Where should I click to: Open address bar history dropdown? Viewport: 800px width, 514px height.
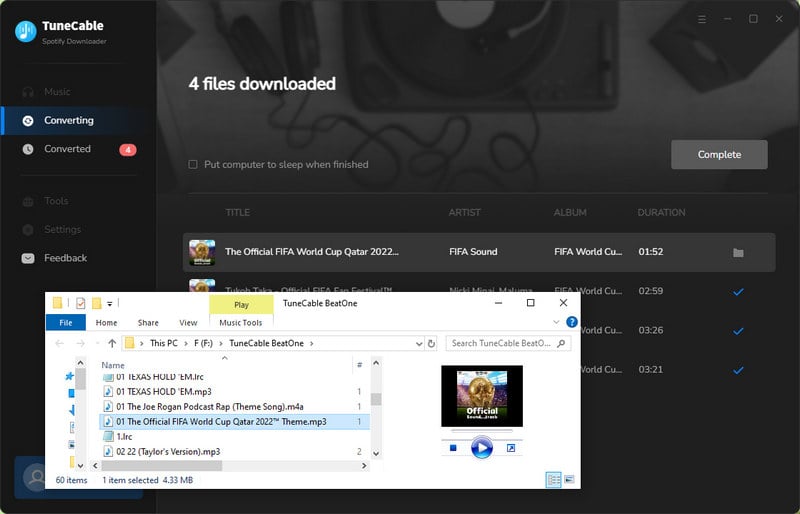419,344
